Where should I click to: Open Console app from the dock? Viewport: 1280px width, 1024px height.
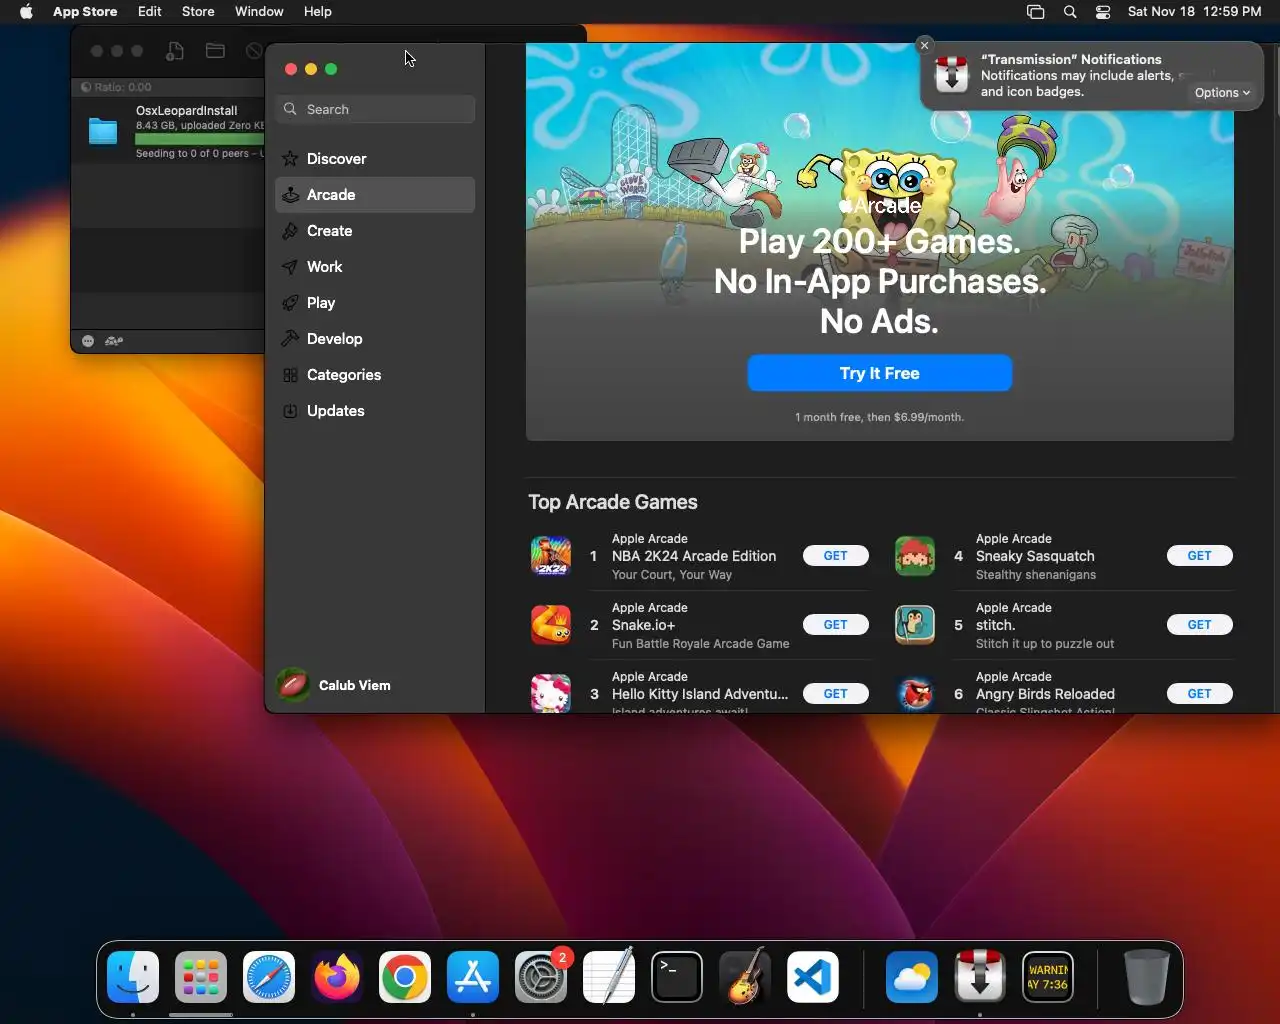pos(1048,977)
